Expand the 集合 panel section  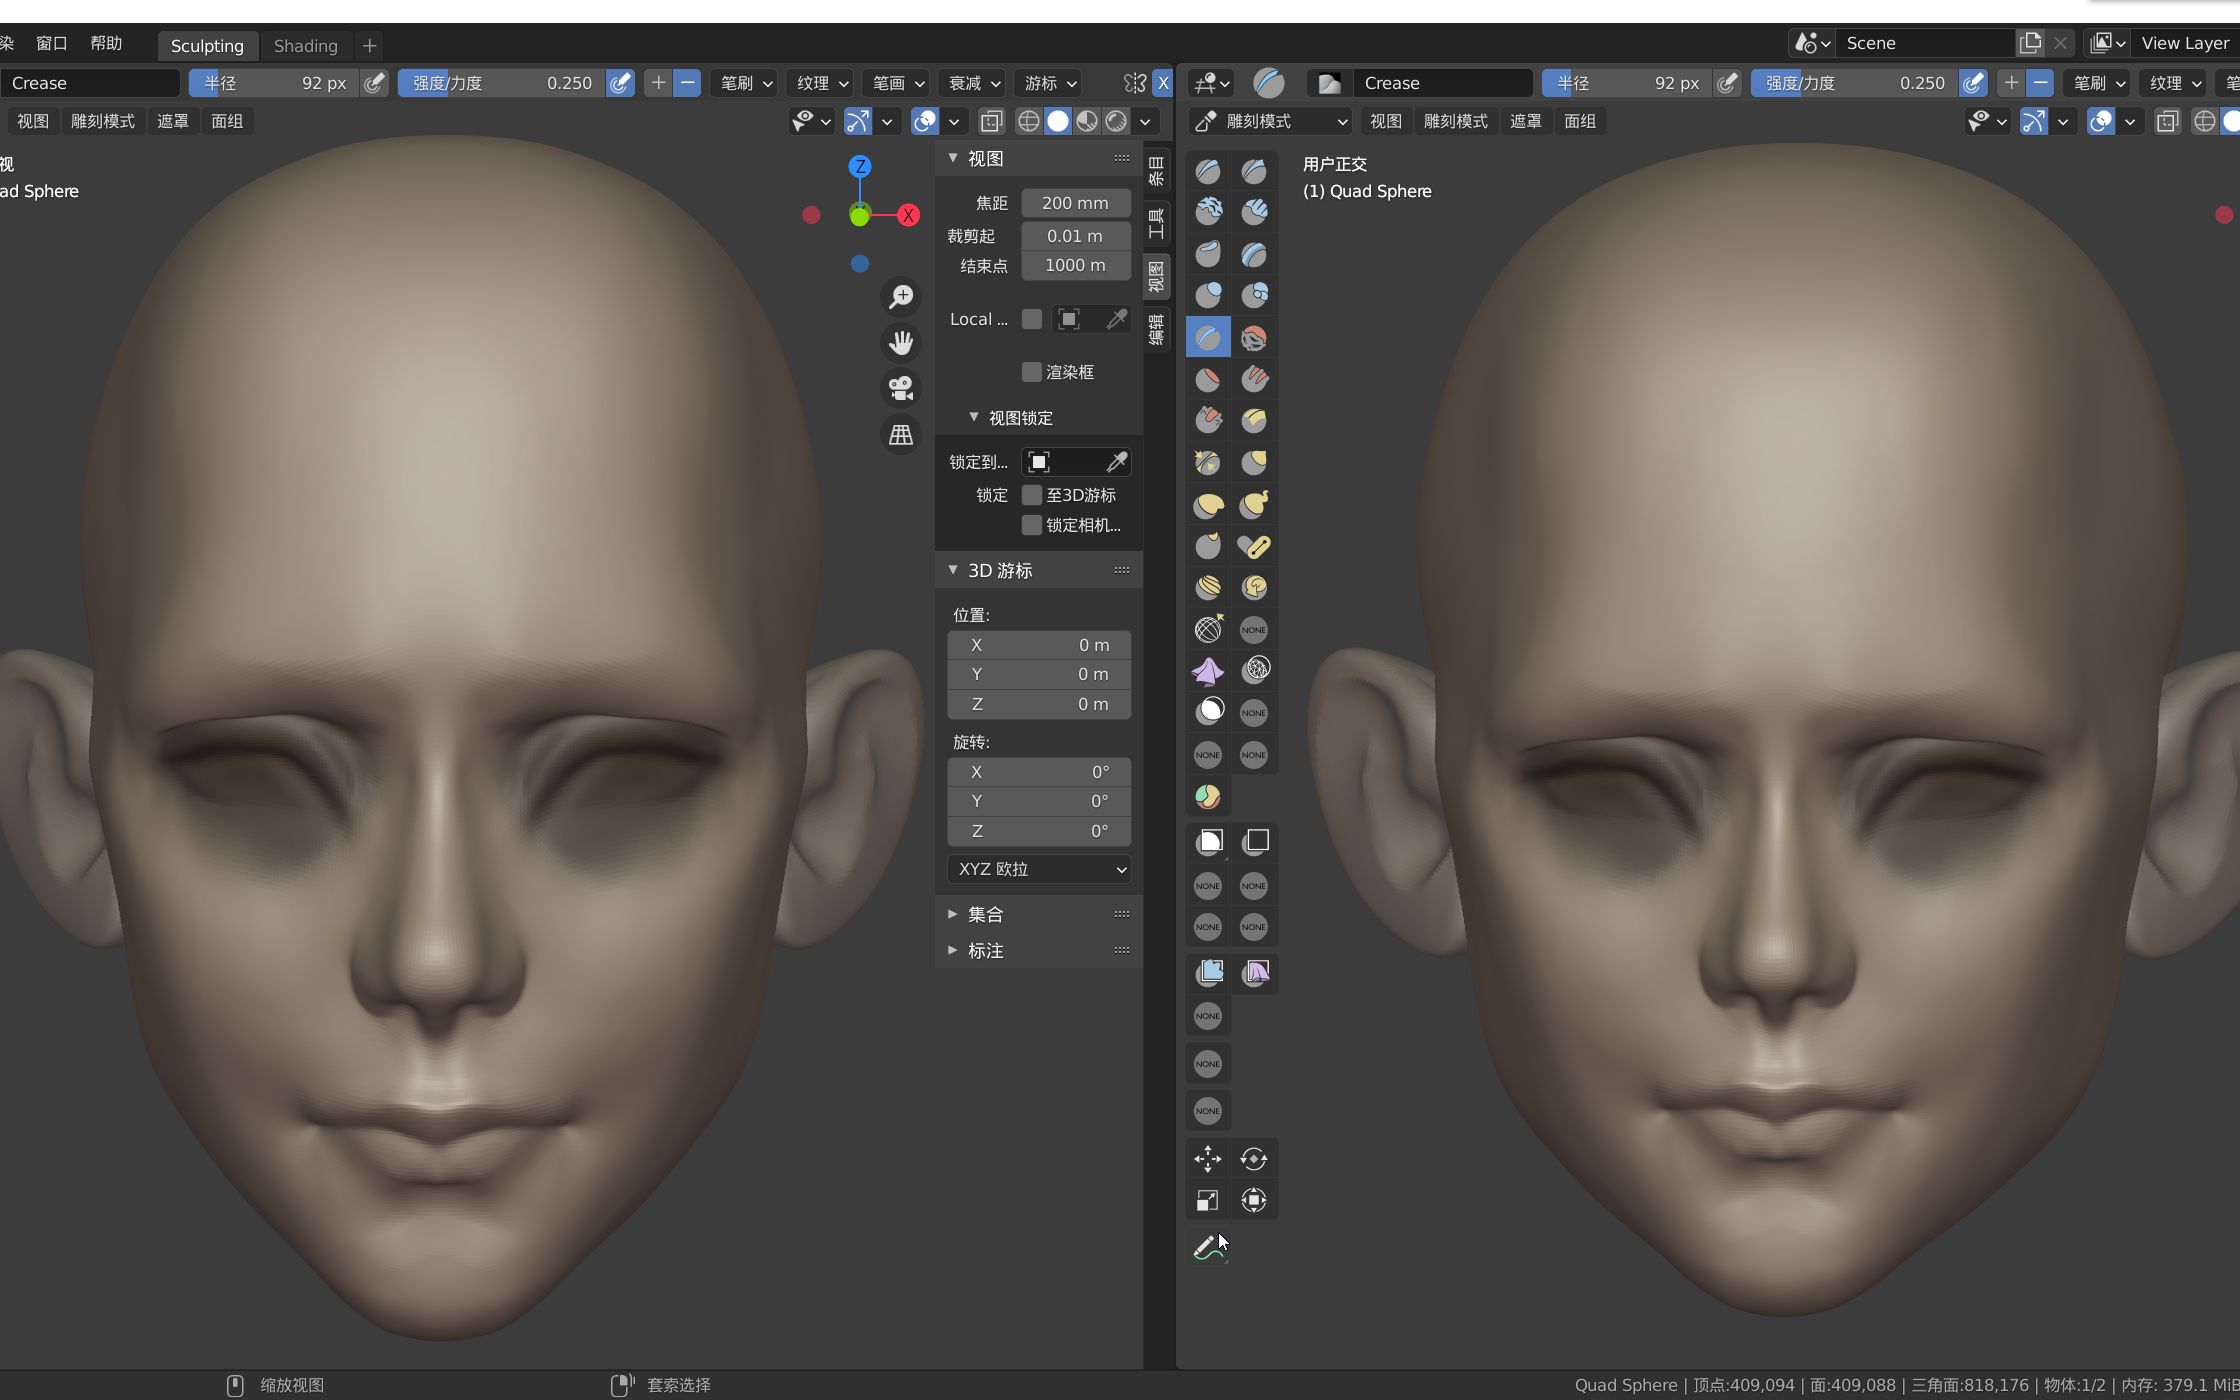point(985,913)
